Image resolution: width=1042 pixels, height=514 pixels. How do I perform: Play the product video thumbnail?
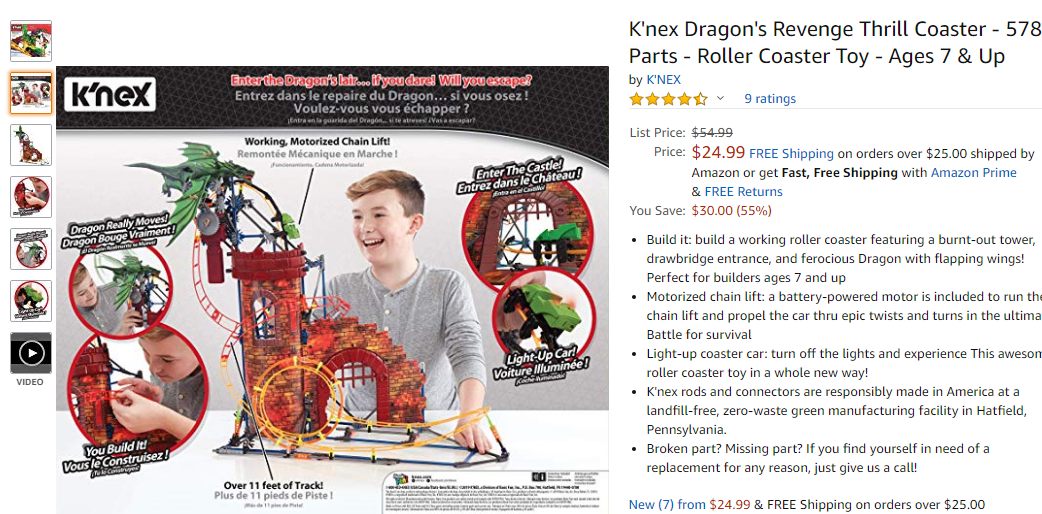pos(31,352)
